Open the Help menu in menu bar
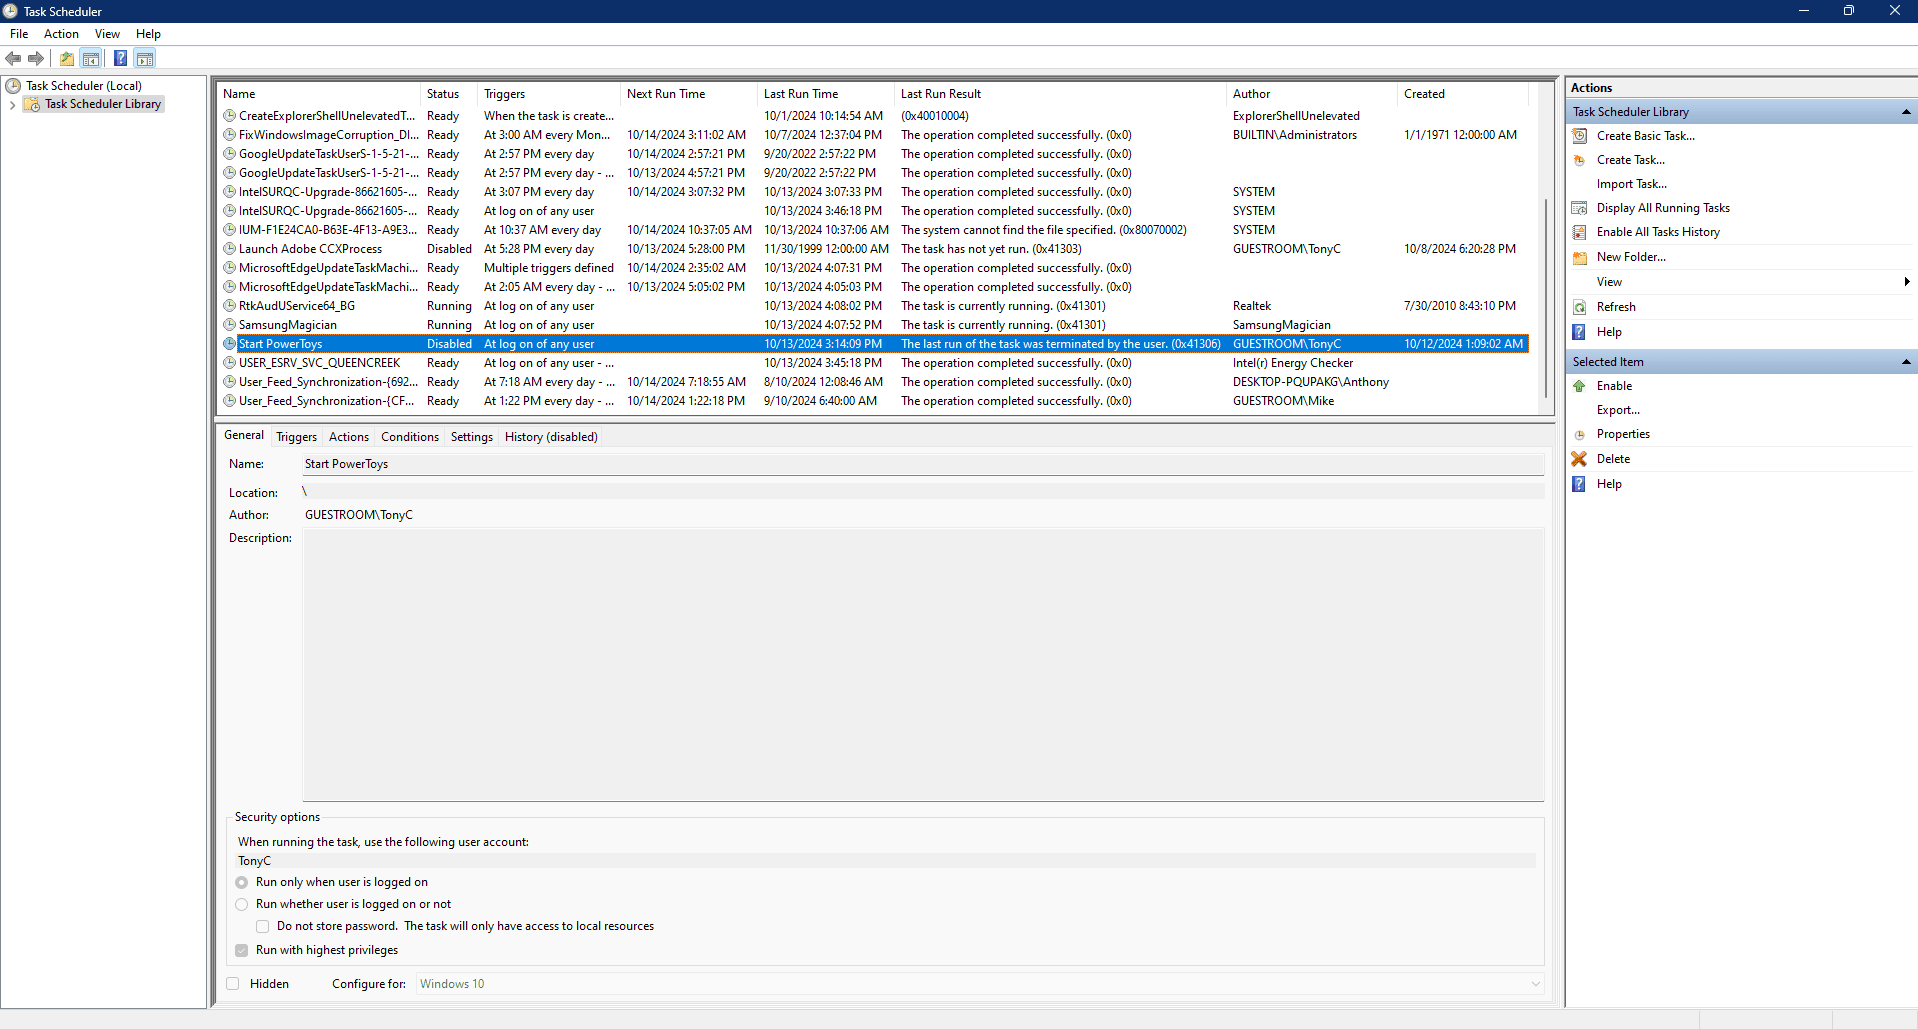This screenshot has width=1918, height=1029. coord(148,34)
